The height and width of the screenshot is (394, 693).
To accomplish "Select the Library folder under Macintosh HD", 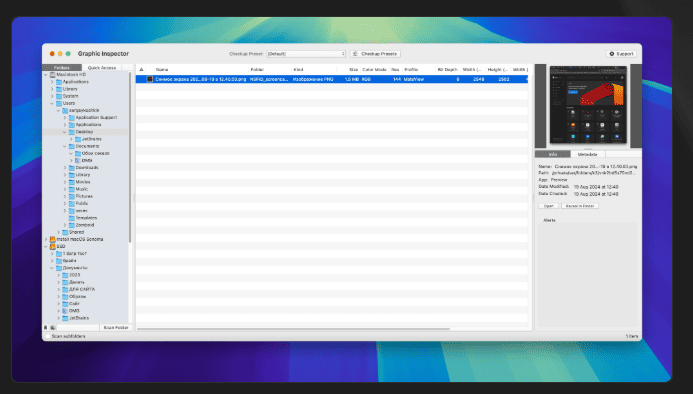I will pos(70,89).
